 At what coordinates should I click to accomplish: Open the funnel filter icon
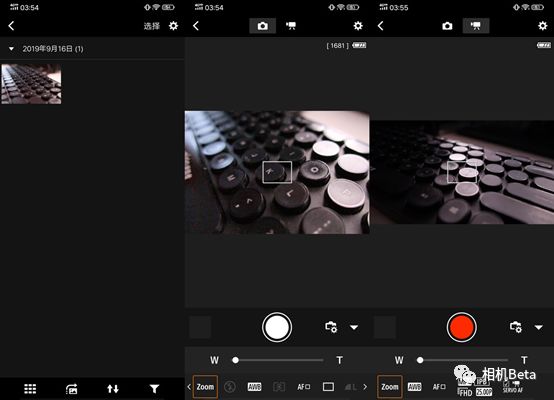click(154, 389)
